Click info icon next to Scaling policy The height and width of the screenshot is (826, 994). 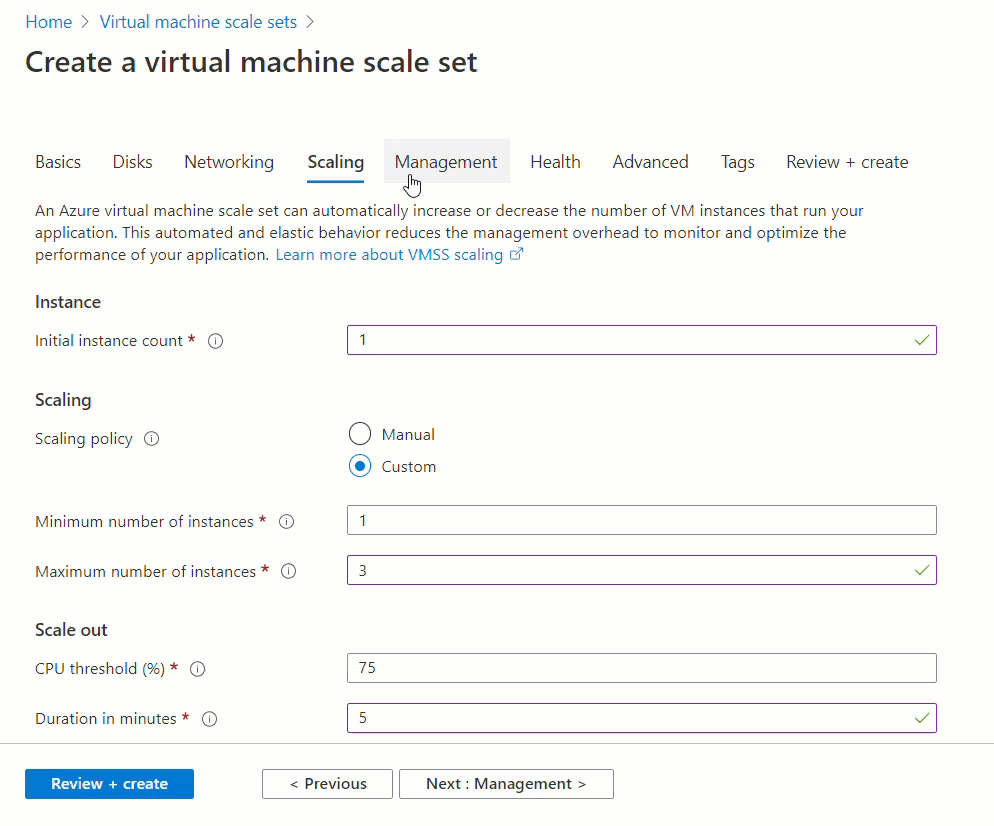click(x=152, y=439)
